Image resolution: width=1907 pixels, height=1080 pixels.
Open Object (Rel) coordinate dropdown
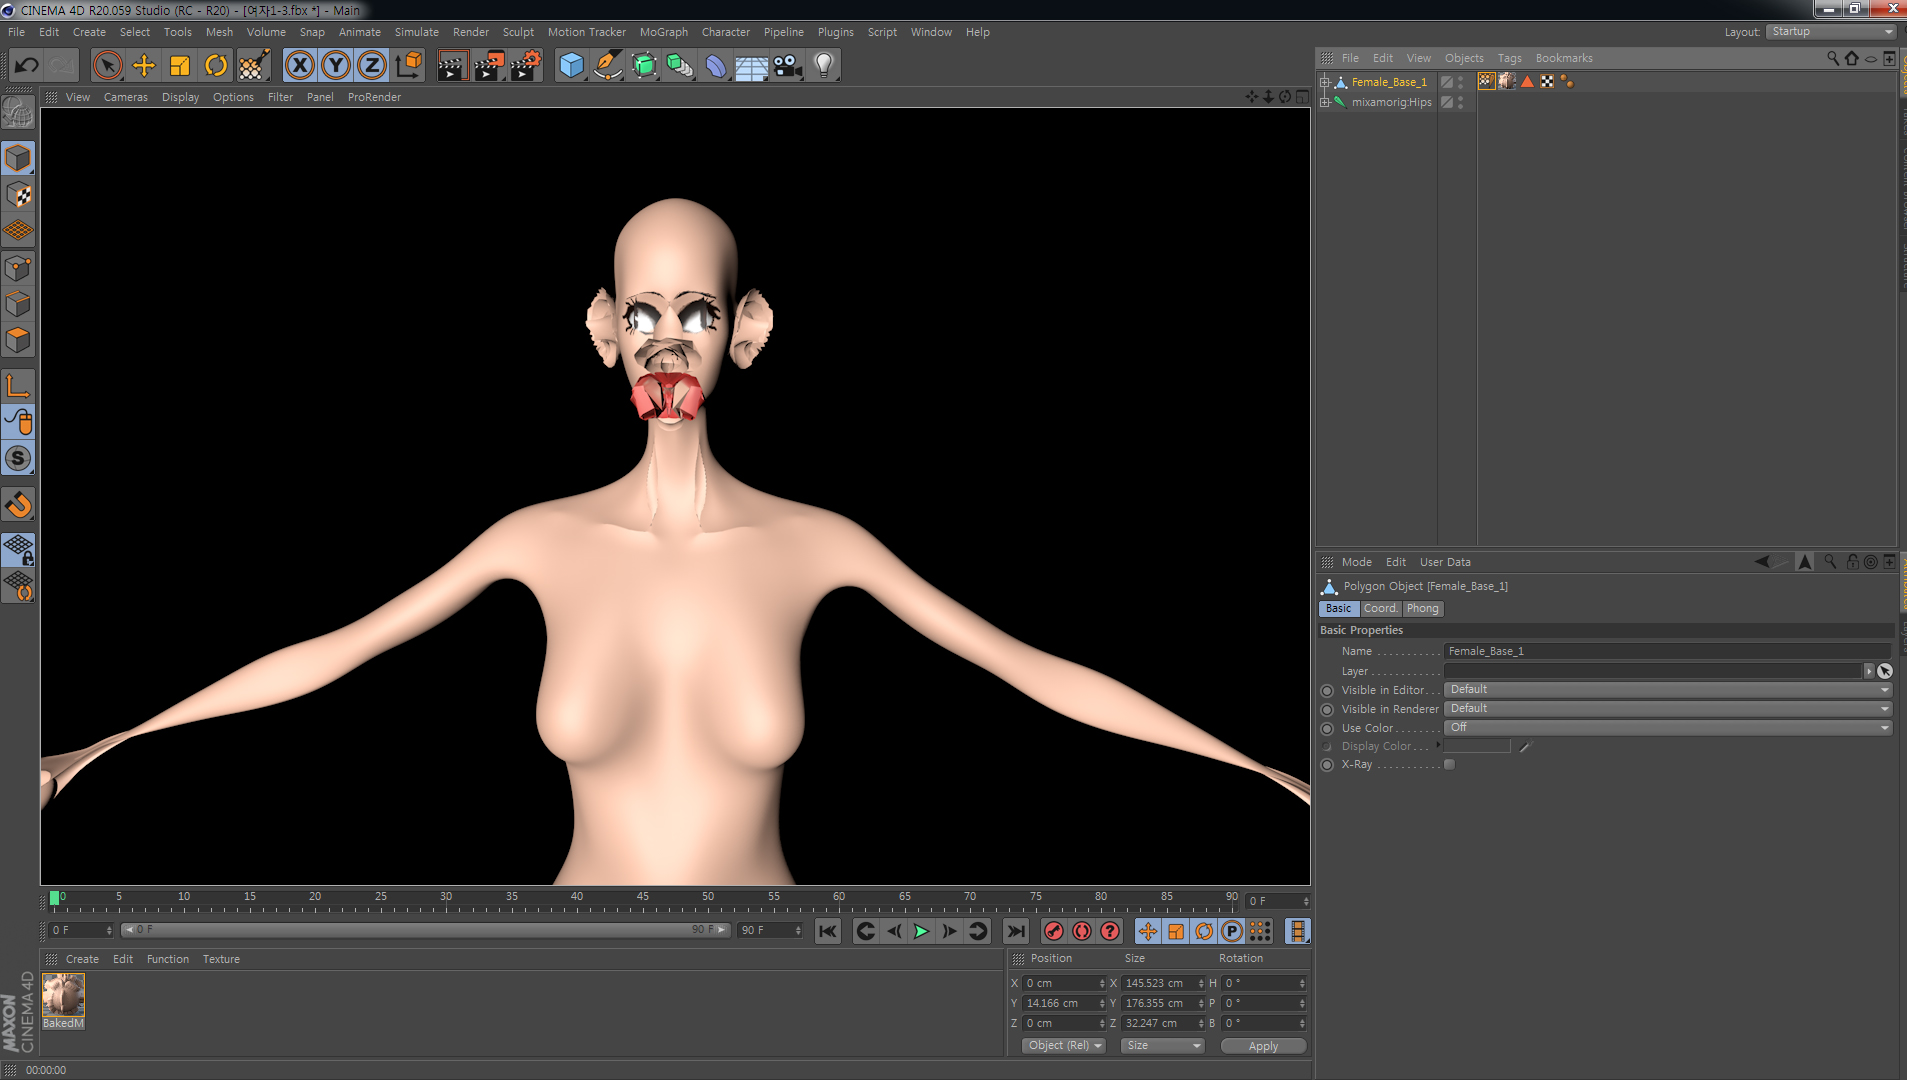click(1064, 1046)
